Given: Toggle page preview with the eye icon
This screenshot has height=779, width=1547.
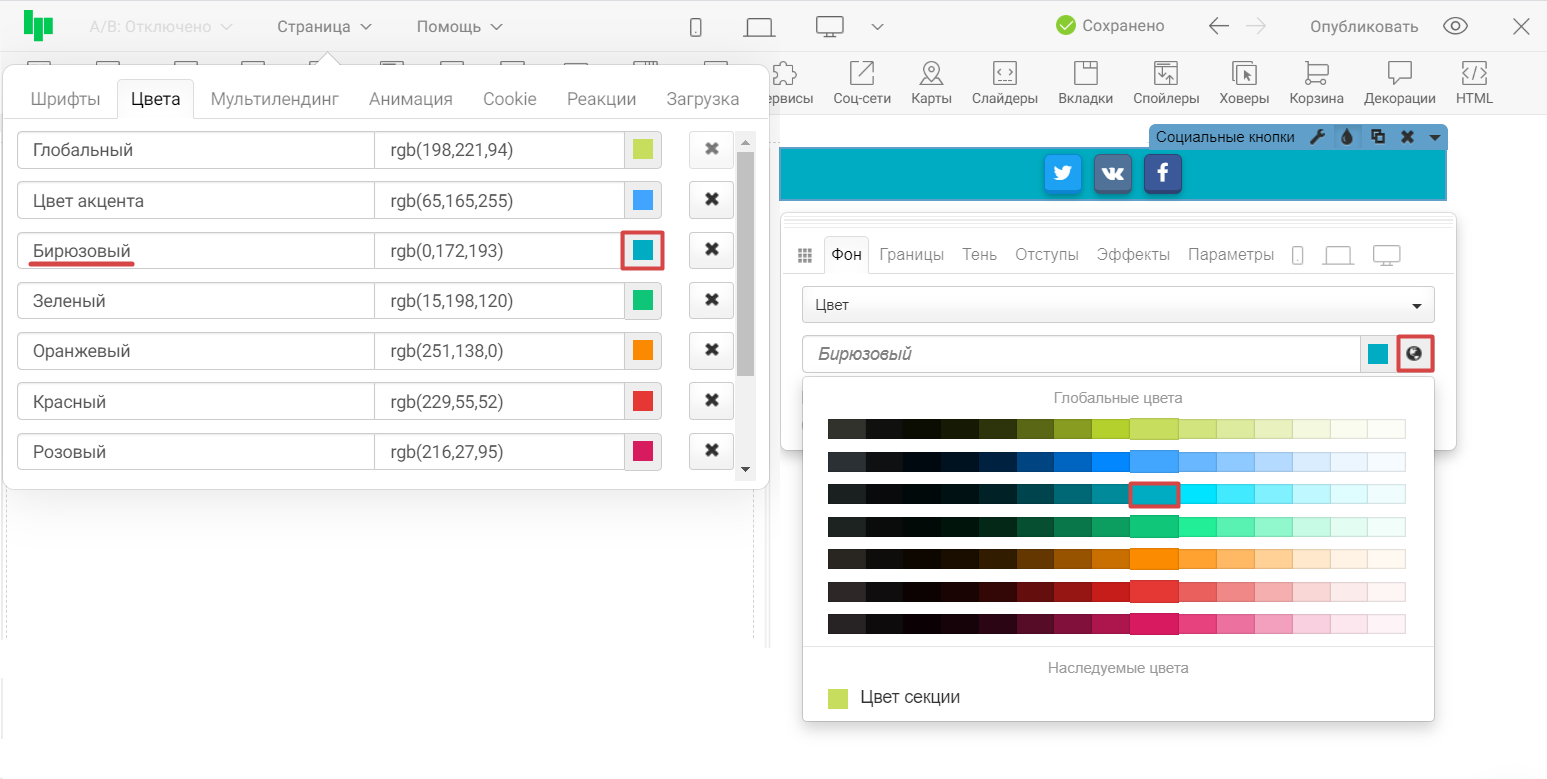Looking at the screenshot, I should click(1455, 27).
